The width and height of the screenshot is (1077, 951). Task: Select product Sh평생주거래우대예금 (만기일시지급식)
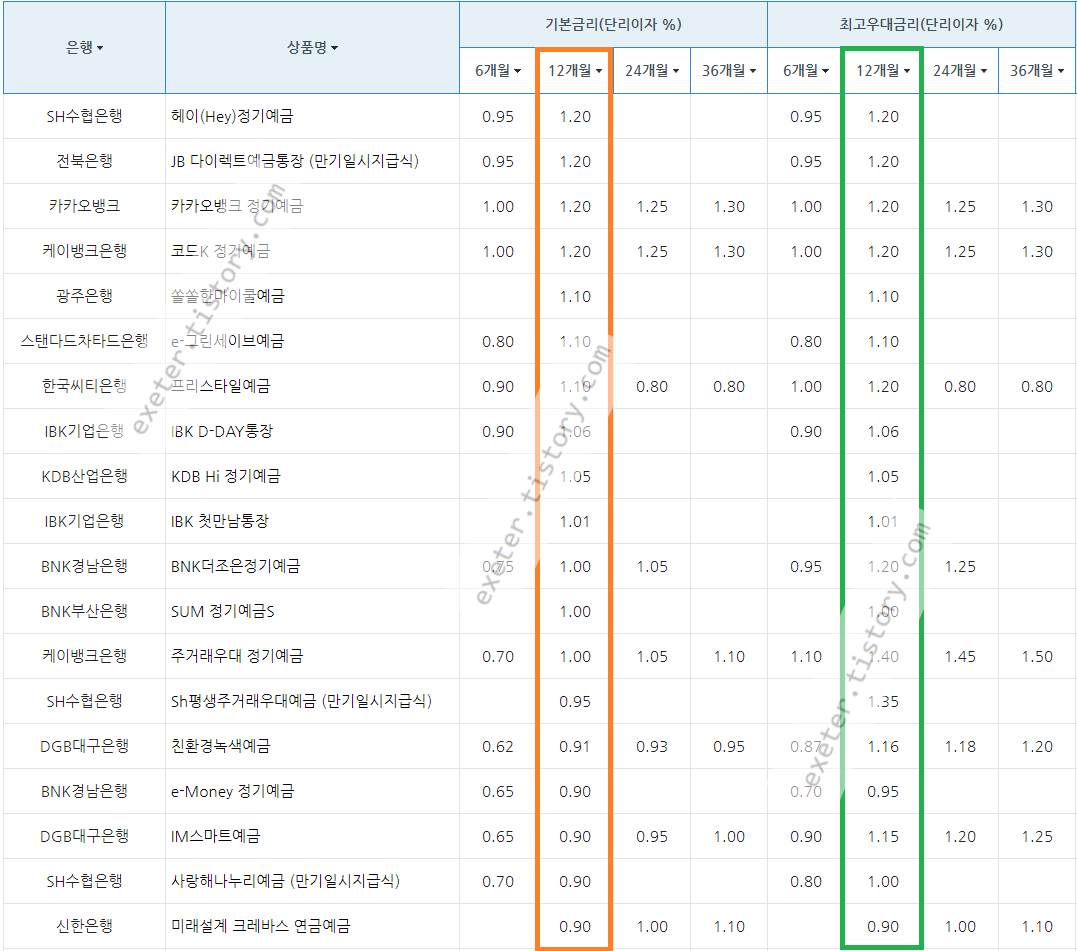(302, 701)
